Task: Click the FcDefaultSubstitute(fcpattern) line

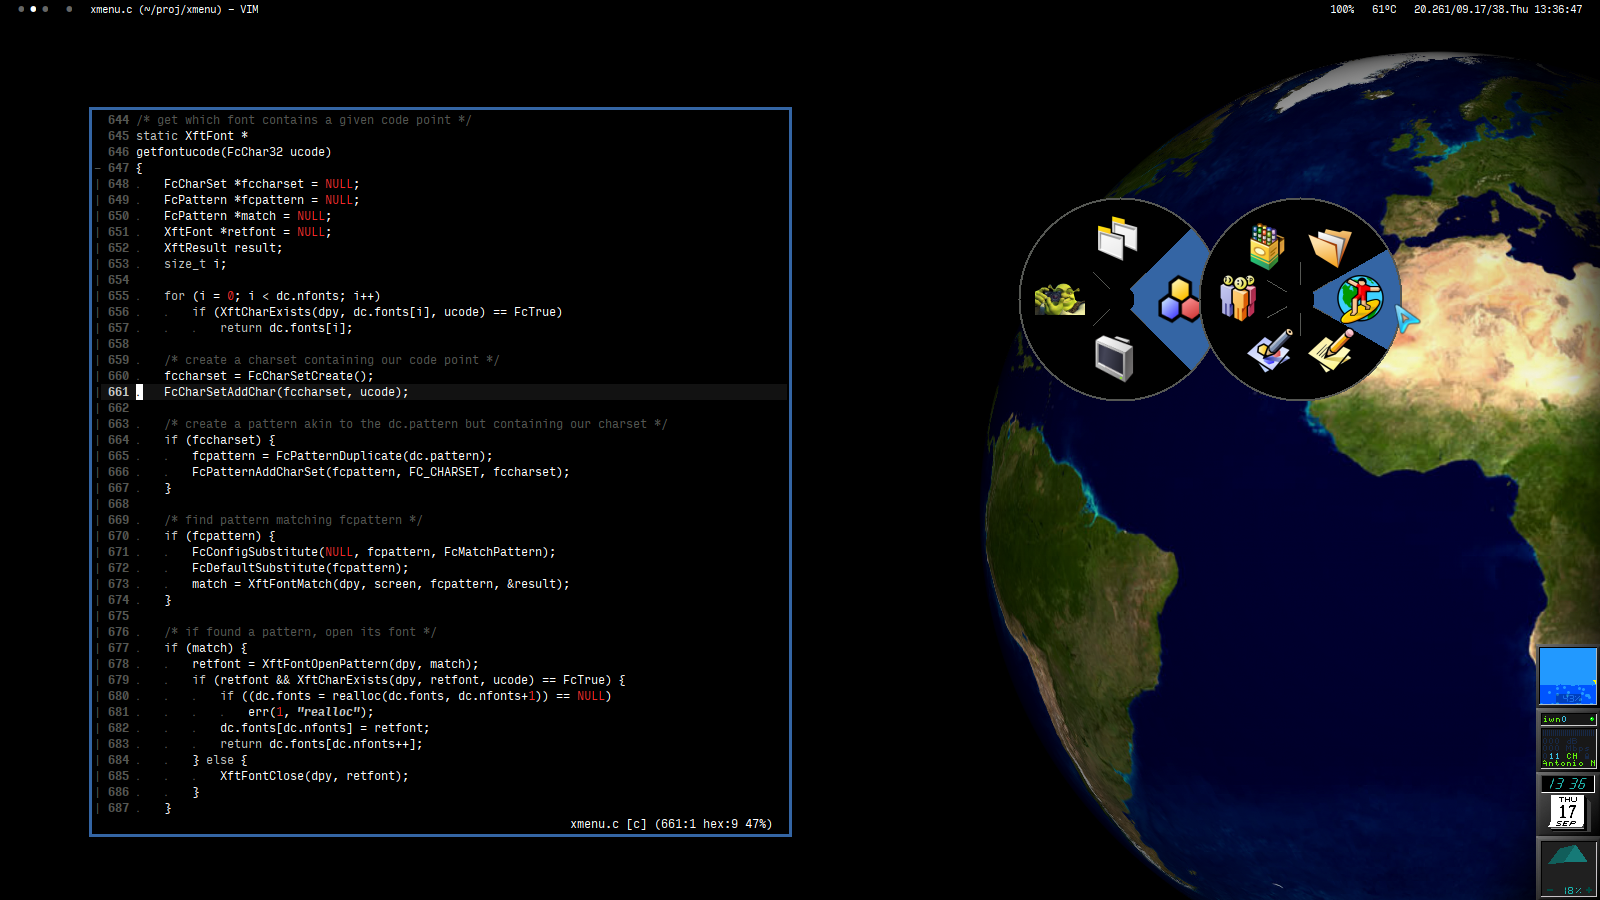Action: tap(300, 568)
